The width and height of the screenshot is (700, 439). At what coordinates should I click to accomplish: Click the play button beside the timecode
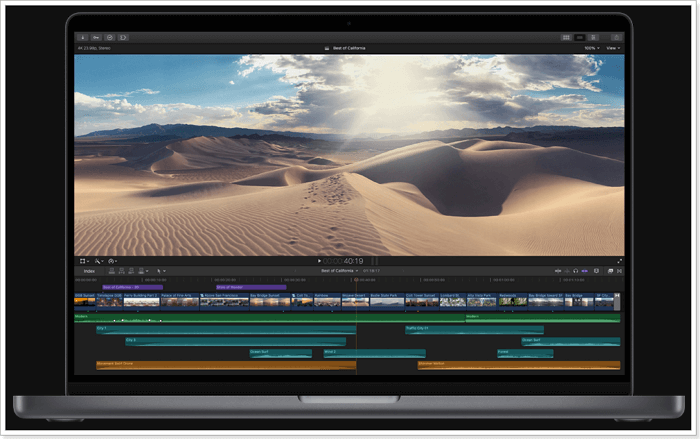(x=320, y=261)
